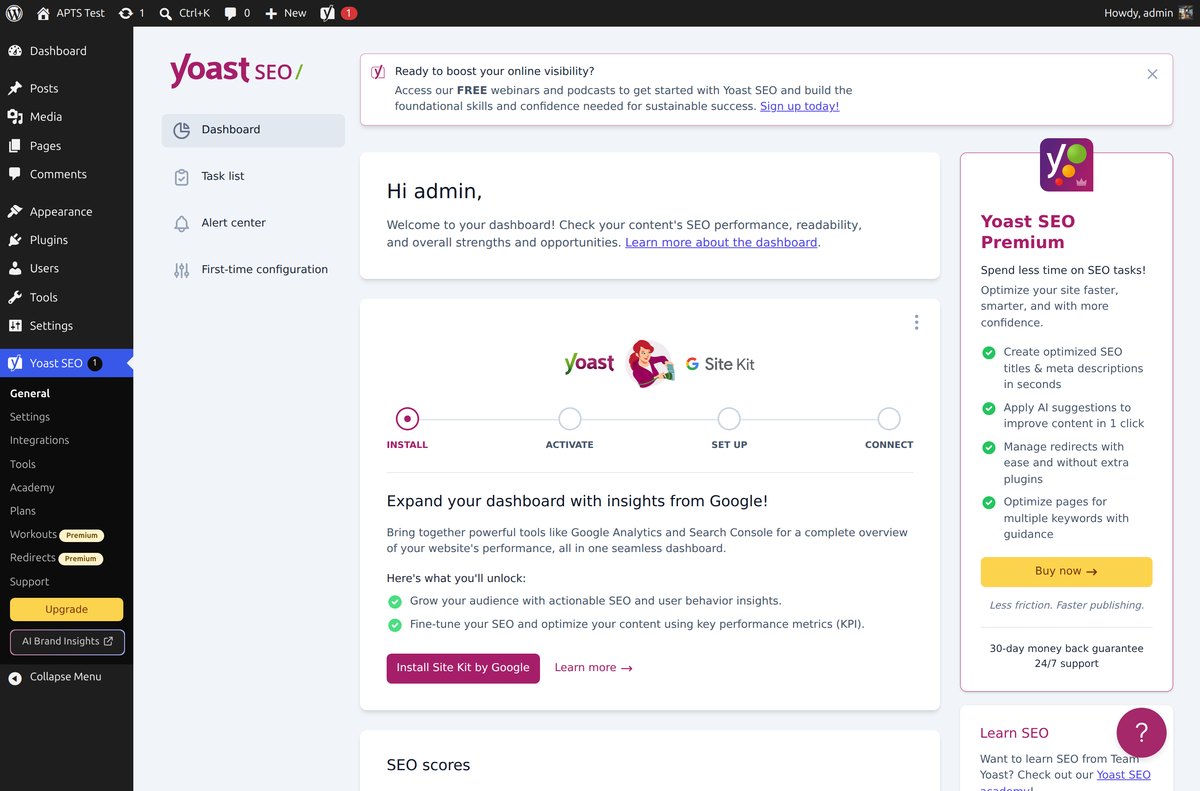Screen dimensions: 1200x791
Task: Open the Ctrl+K search shortcut
Action: [184, 13]
